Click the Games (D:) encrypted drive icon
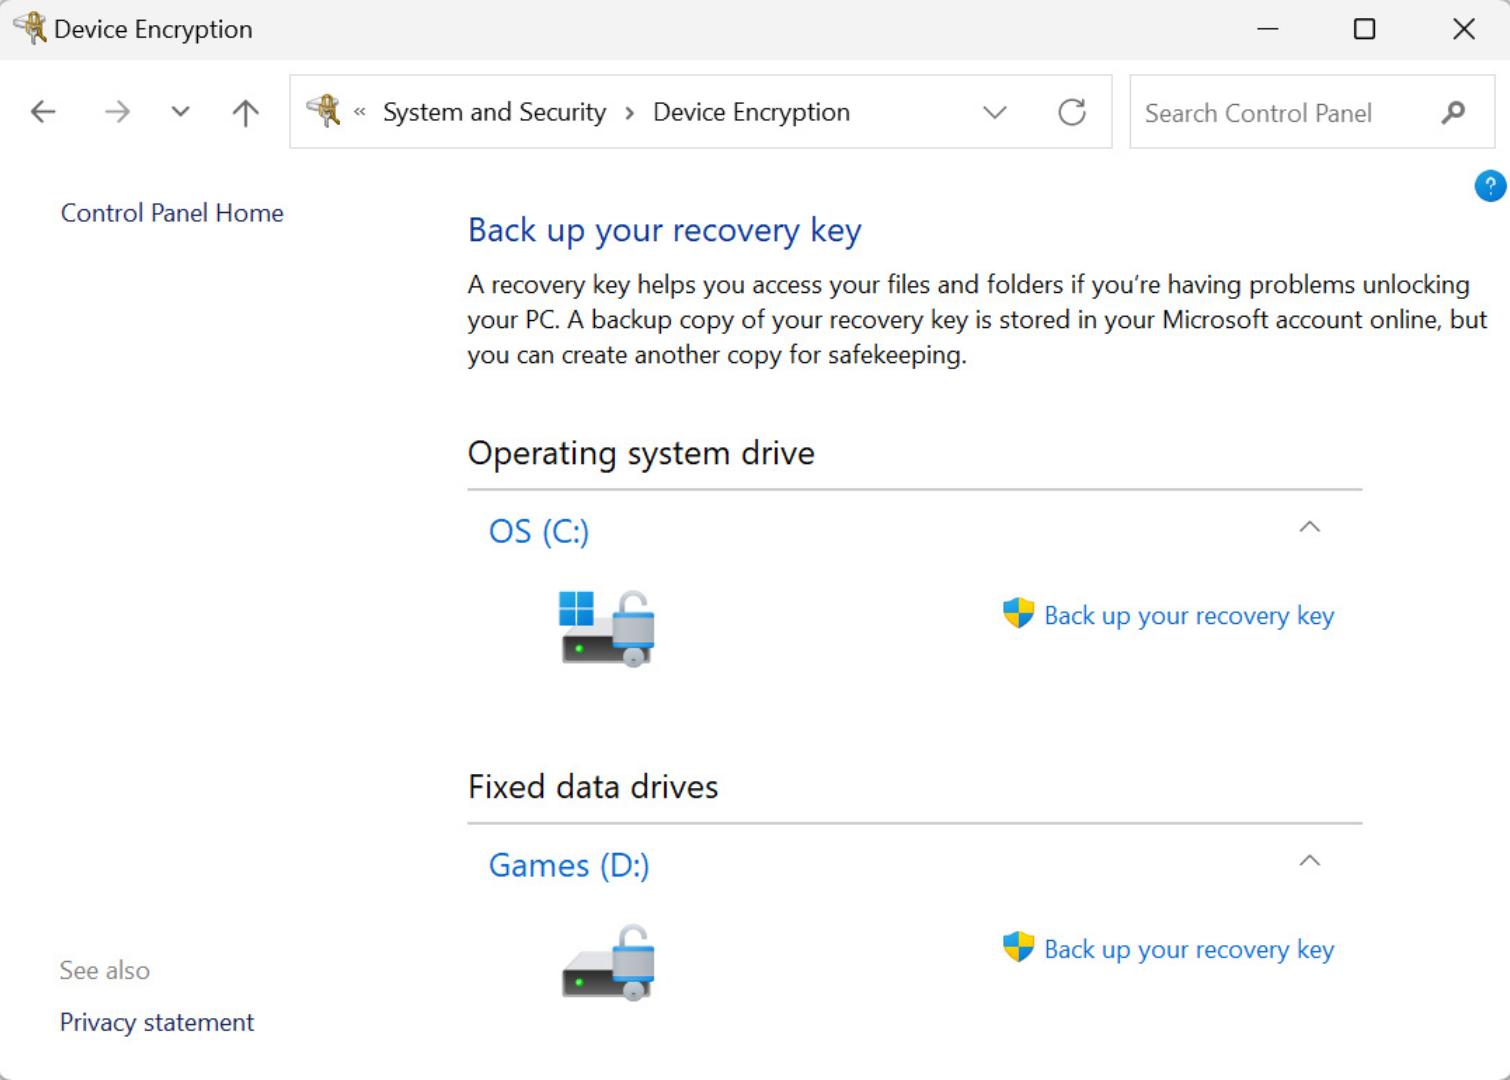This screenshot has width=1510, height=1080. click(606, 961)
